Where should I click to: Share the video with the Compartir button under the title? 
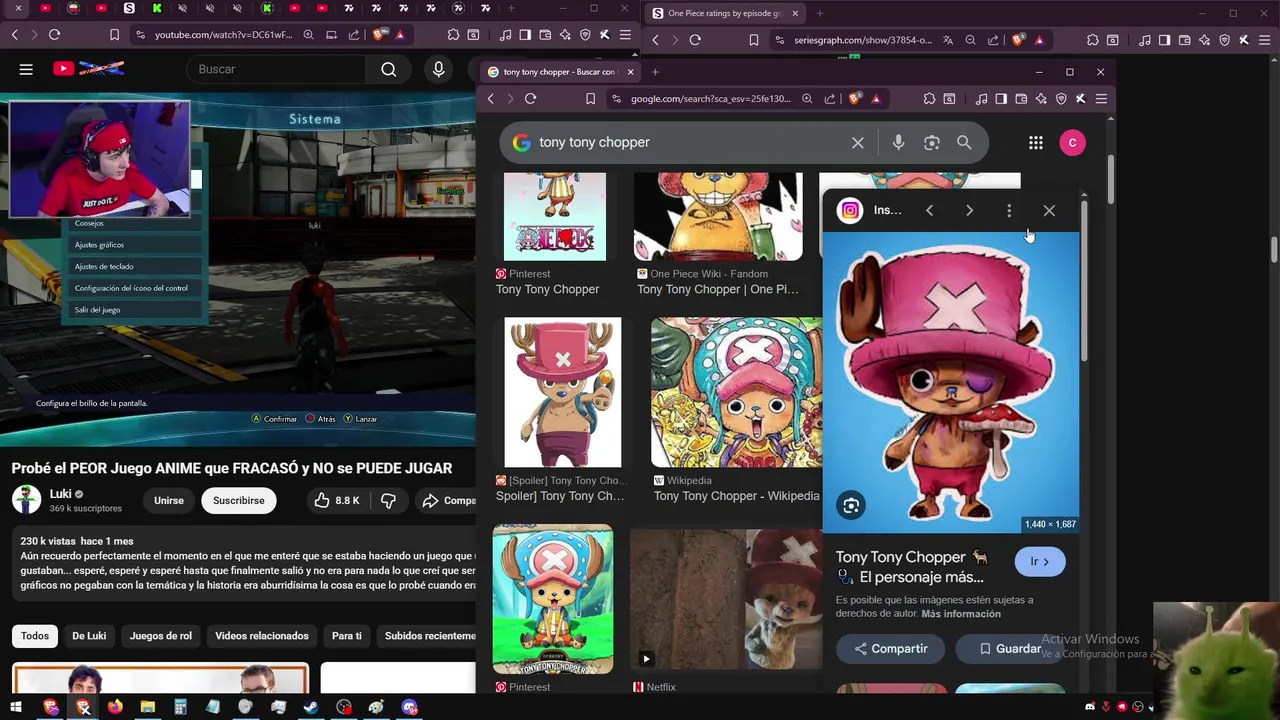447,500
